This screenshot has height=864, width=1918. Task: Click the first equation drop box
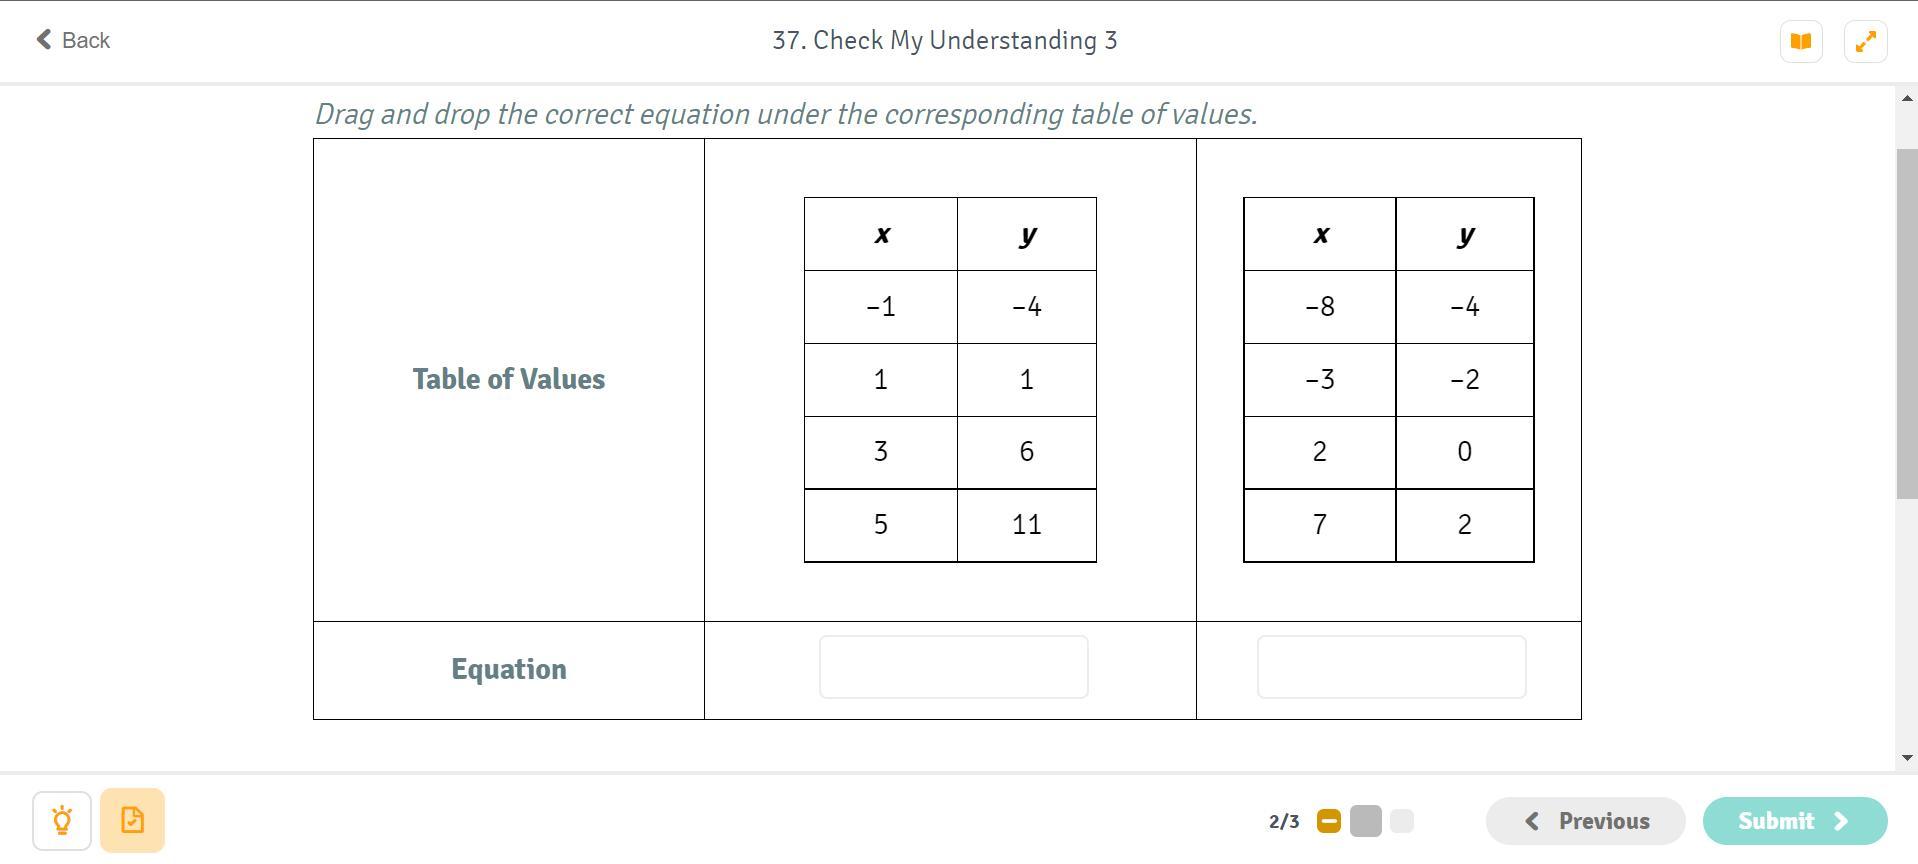[x=954, y=667]
